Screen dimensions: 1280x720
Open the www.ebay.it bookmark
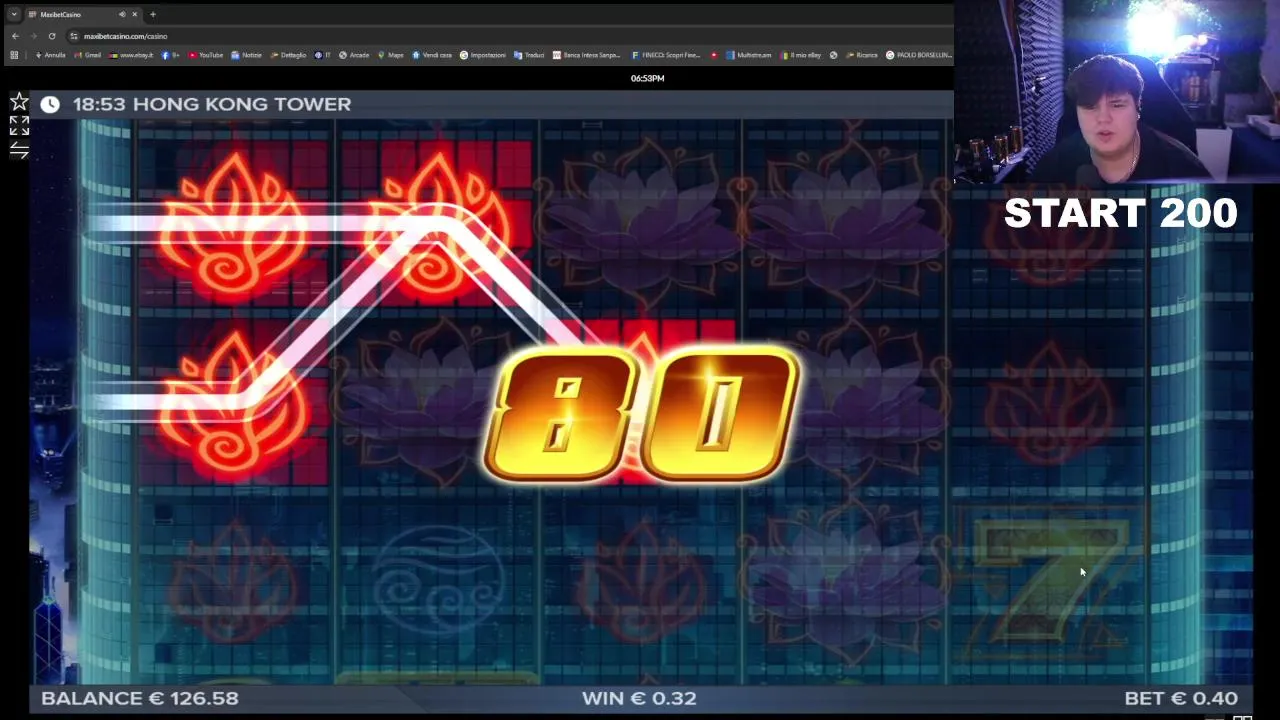(132, 55)
